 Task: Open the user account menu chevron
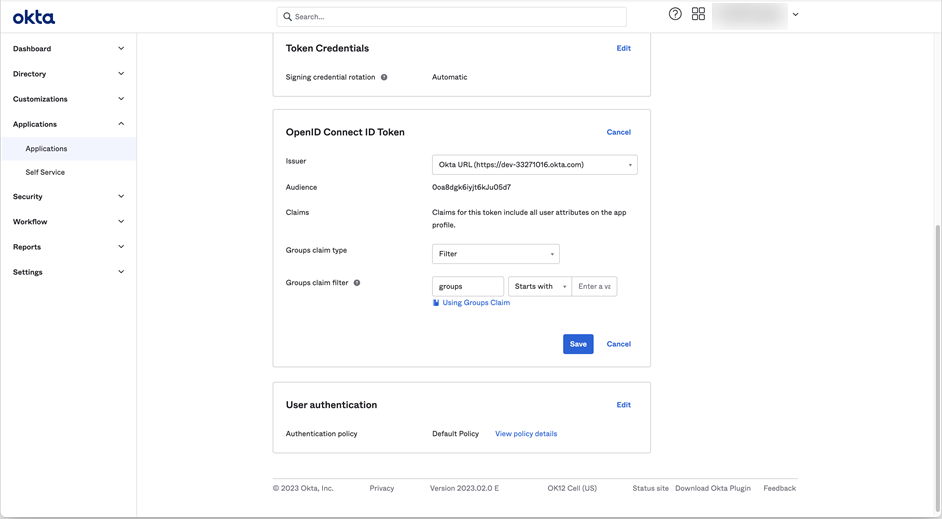795,14
